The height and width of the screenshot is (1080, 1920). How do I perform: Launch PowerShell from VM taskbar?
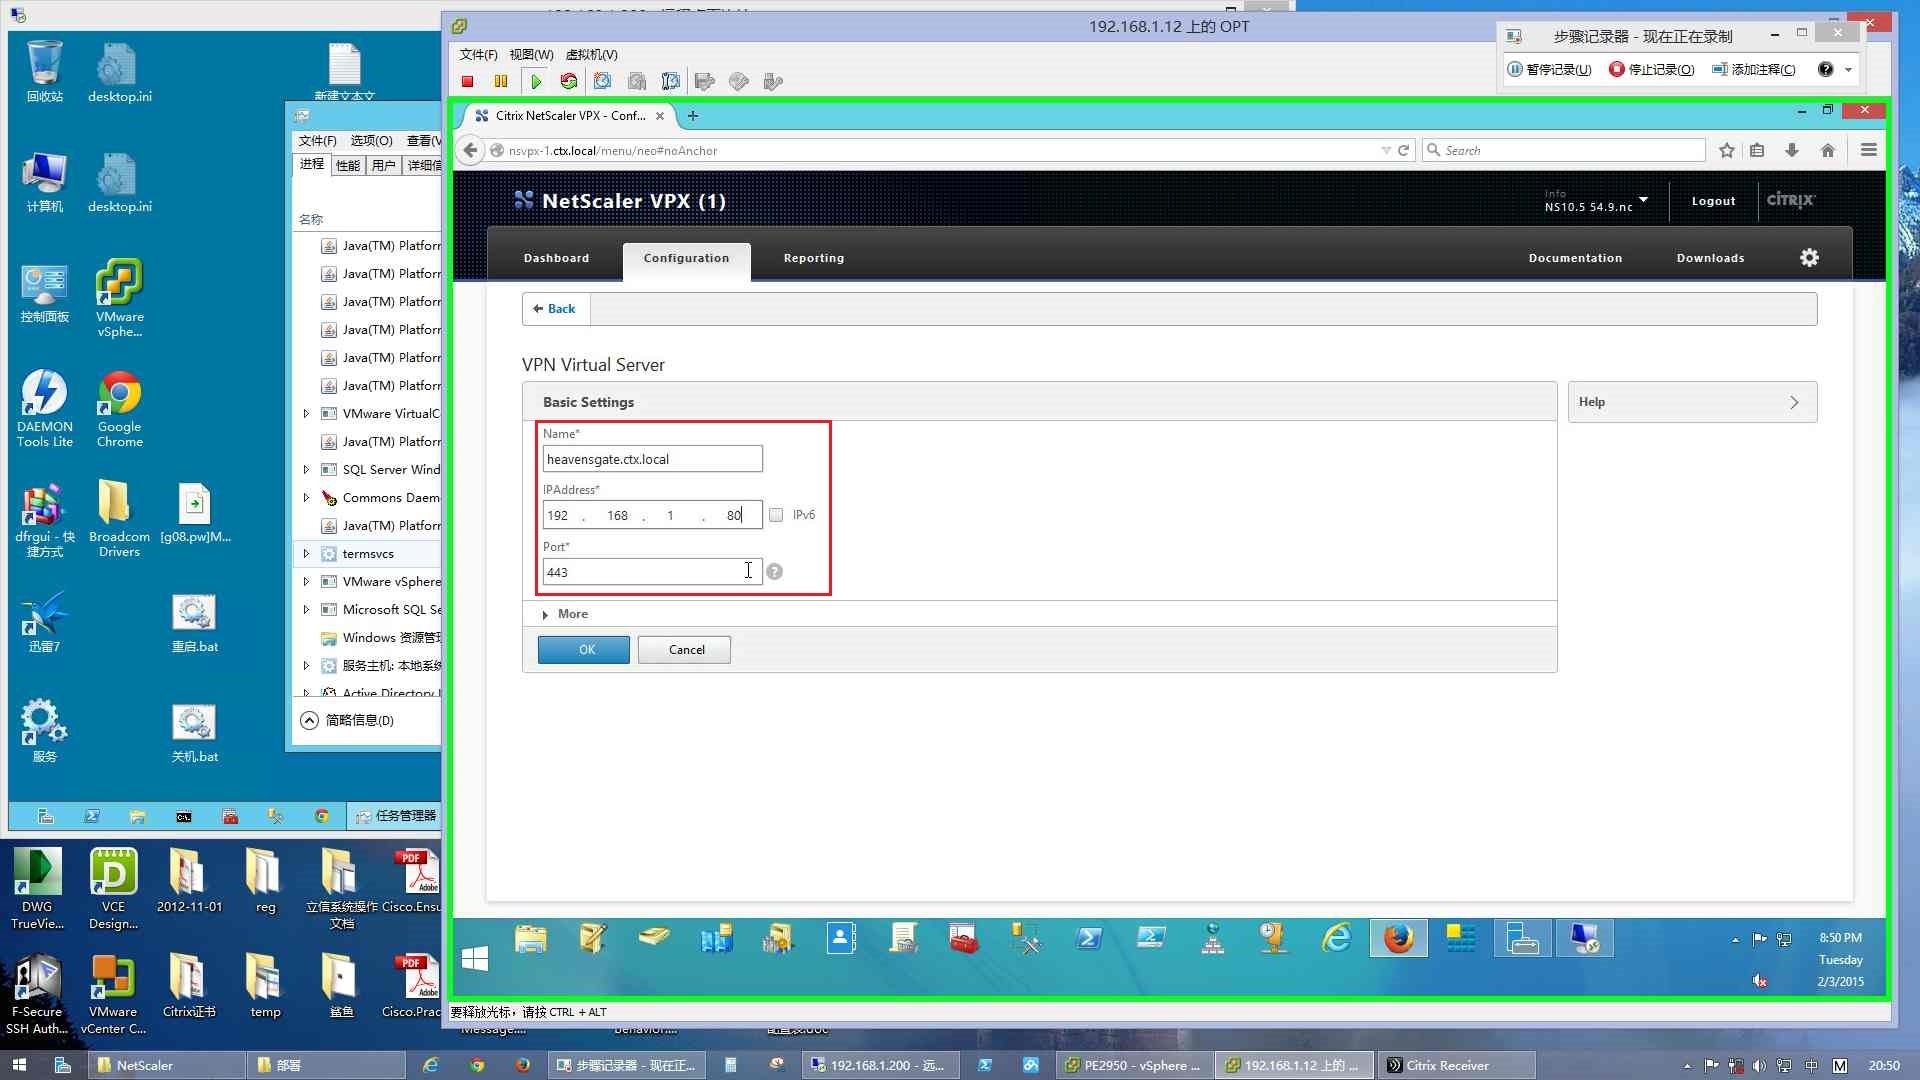click(x=1089, y=940)
